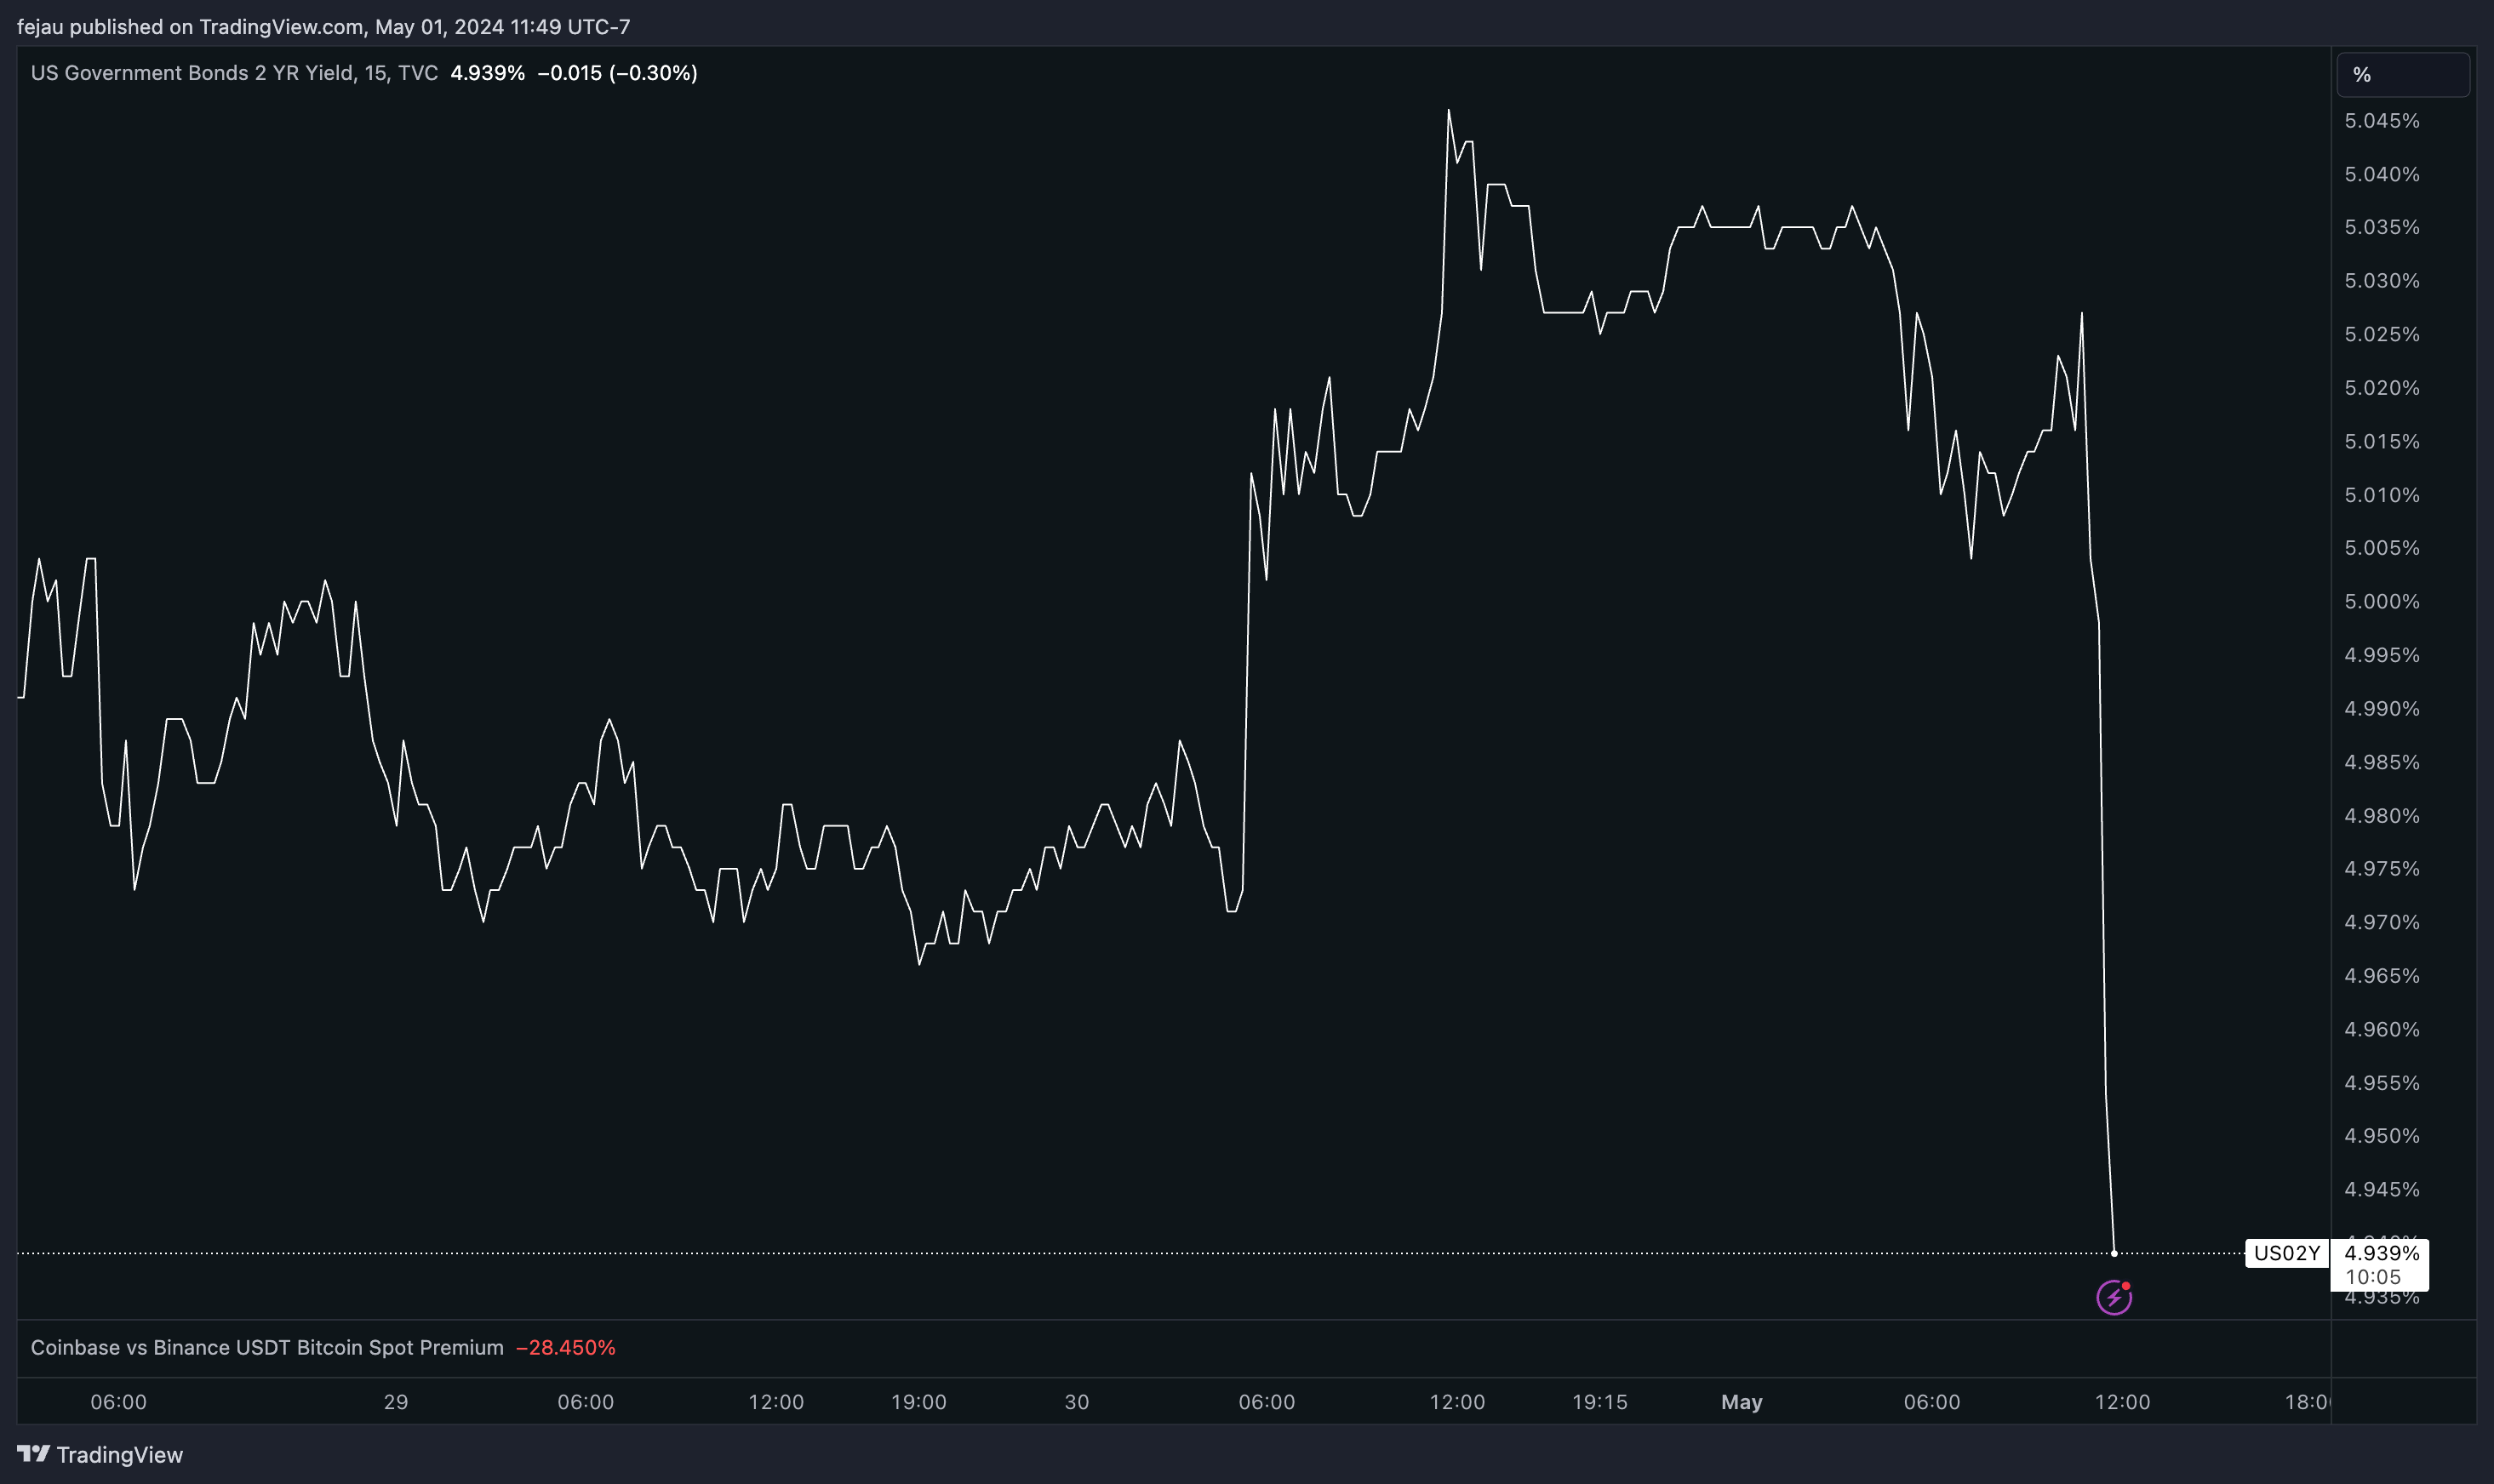Click the 29 date label on time axis
This screenshot has height=1484, width=2494.
[x=396, y=1402]
